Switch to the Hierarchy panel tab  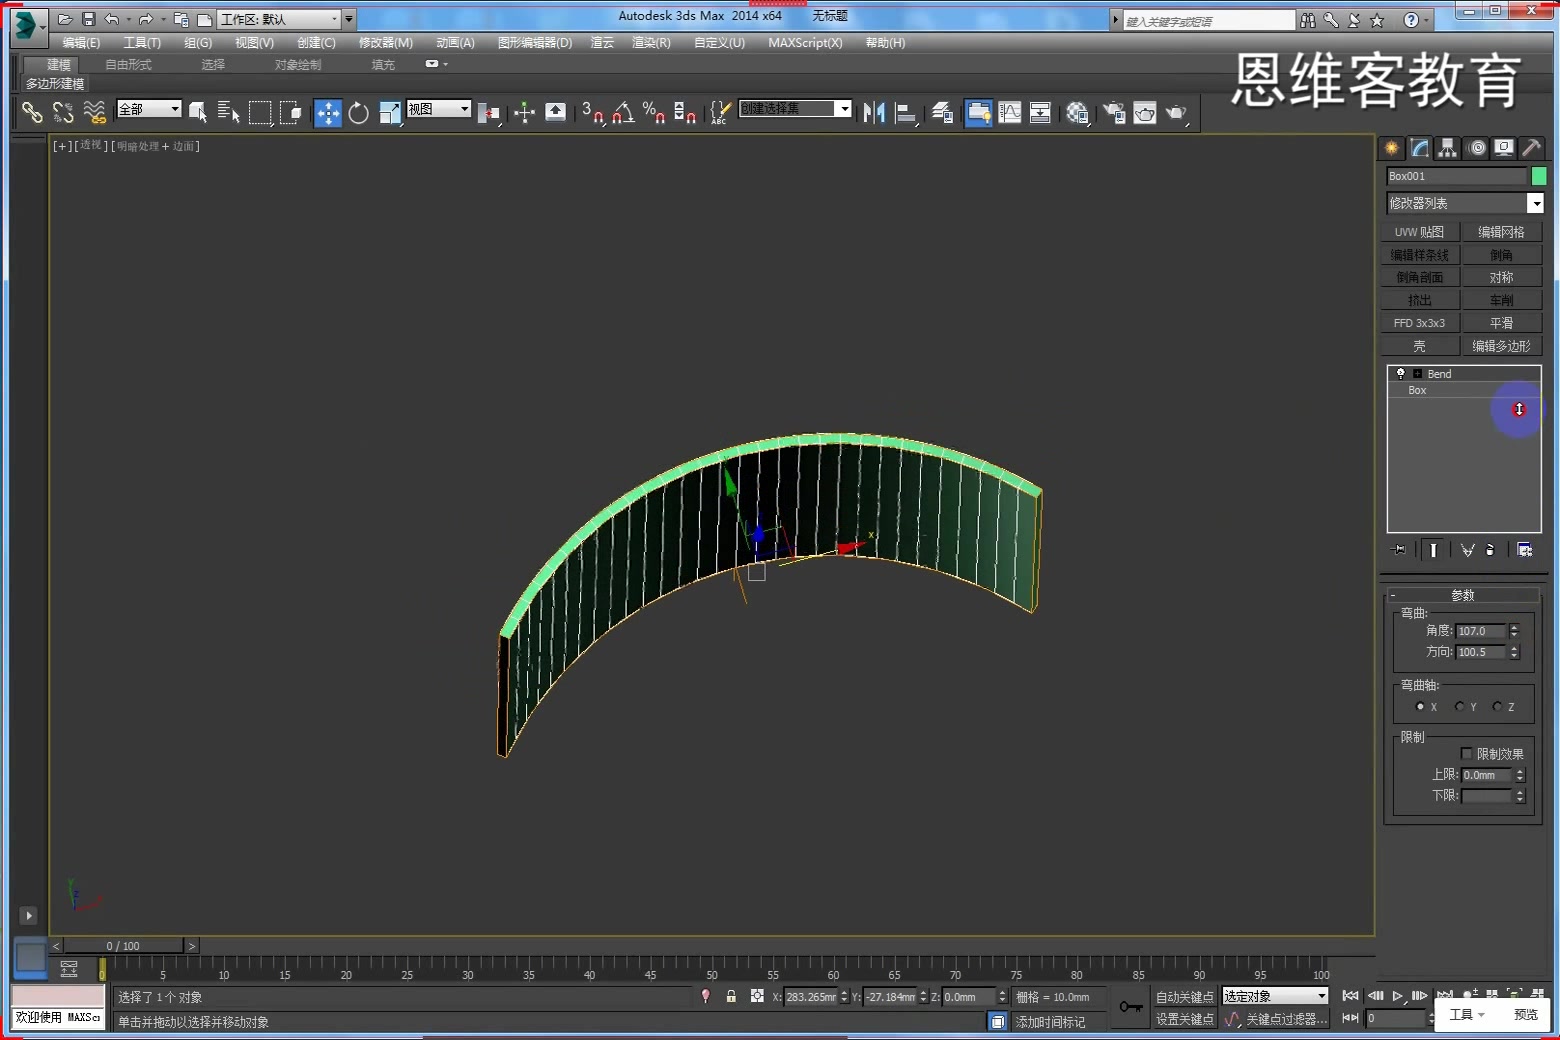[1447, 148]
